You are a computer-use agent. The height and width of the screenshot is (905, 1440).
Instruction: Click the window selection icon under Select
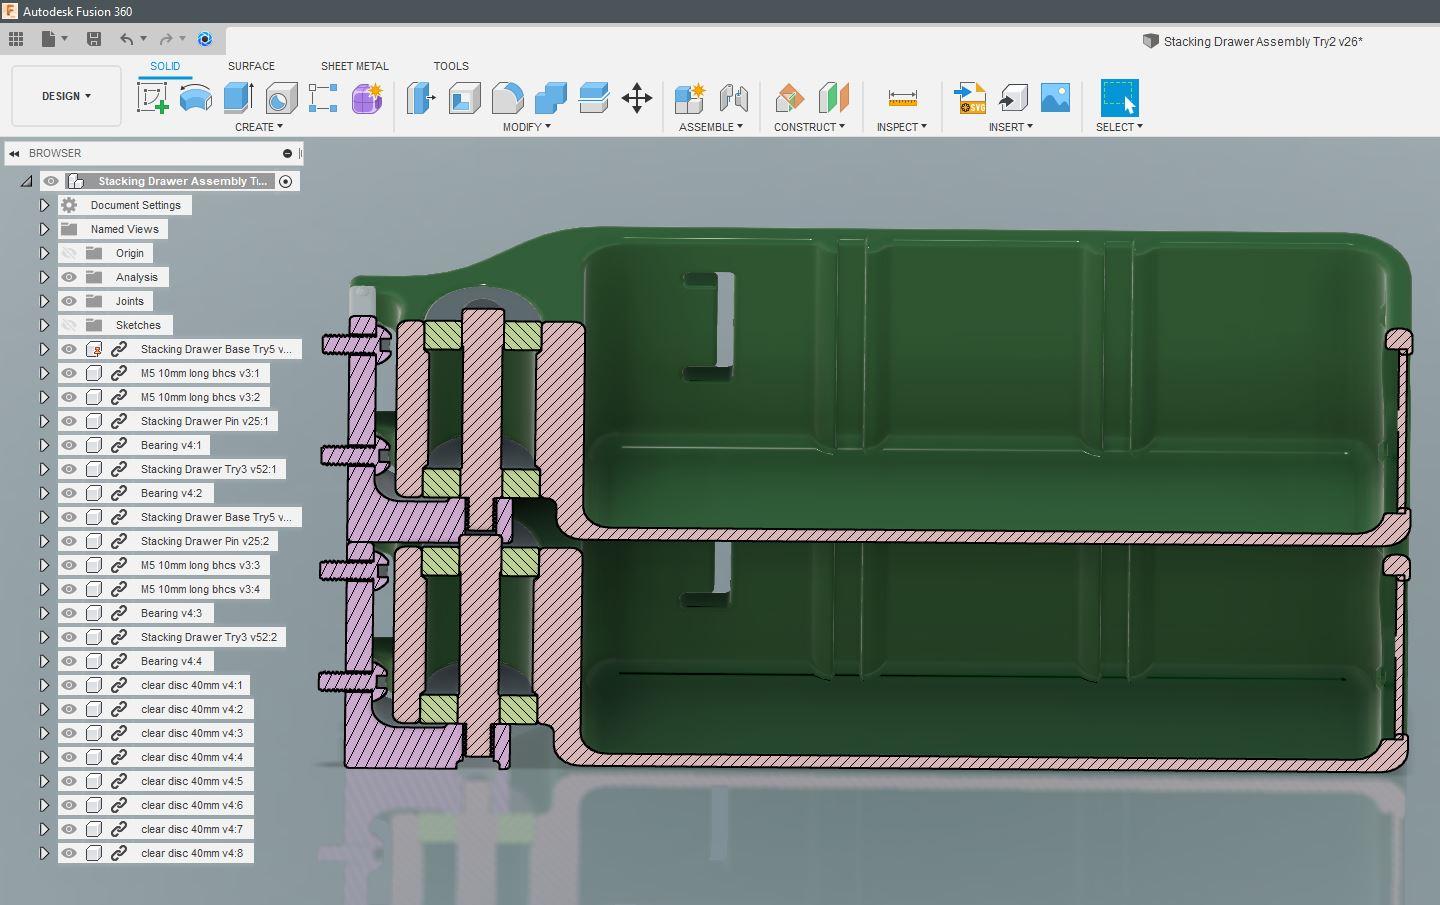coord(1118,97)
